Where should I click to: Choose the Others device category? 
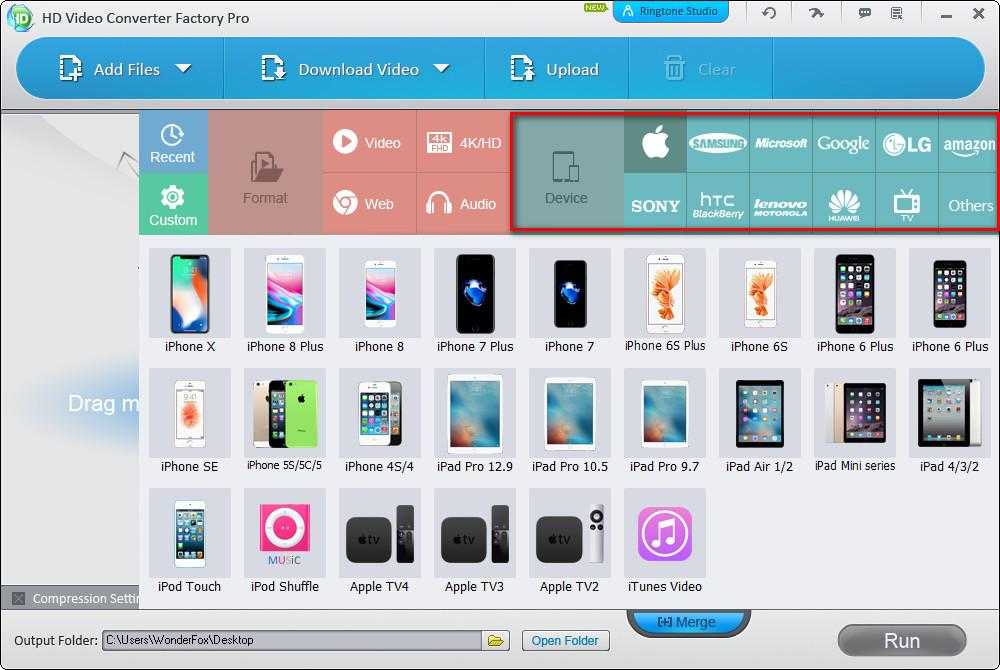pyautogui.click(x=968, y=205)
